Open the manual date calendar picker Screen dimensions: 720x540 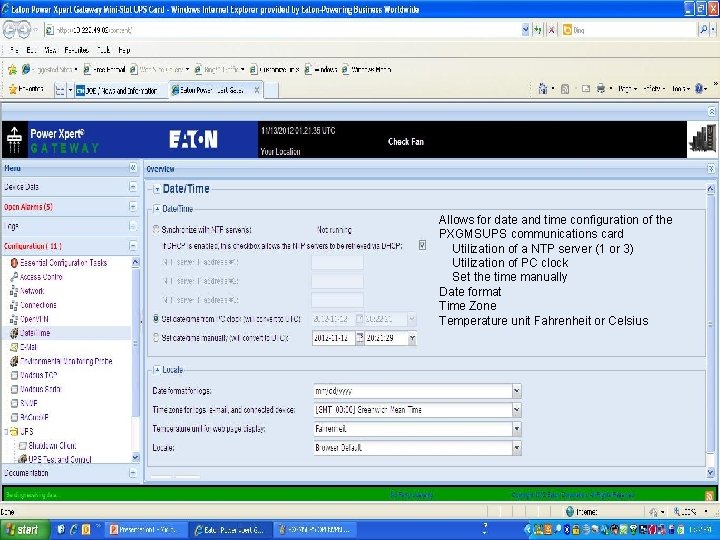point(360,338)
